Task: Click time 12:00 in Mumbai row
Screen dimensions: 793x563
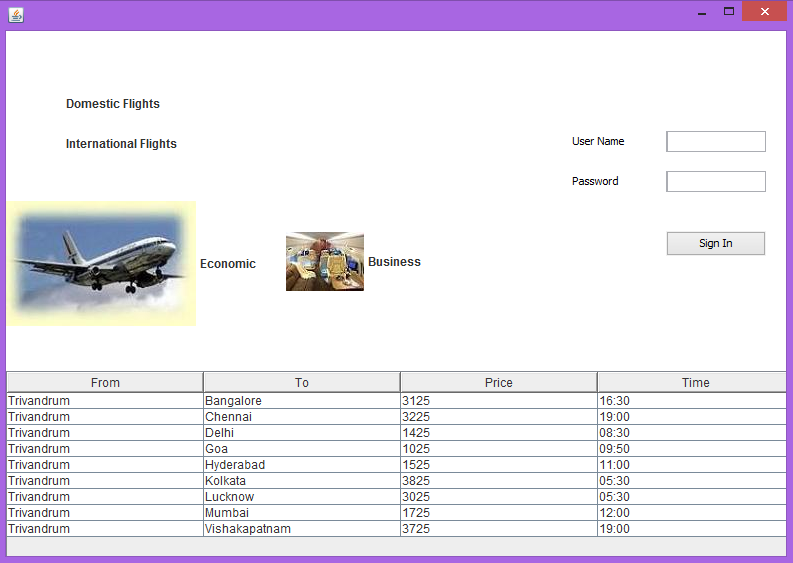Action: tap(692, 513)
